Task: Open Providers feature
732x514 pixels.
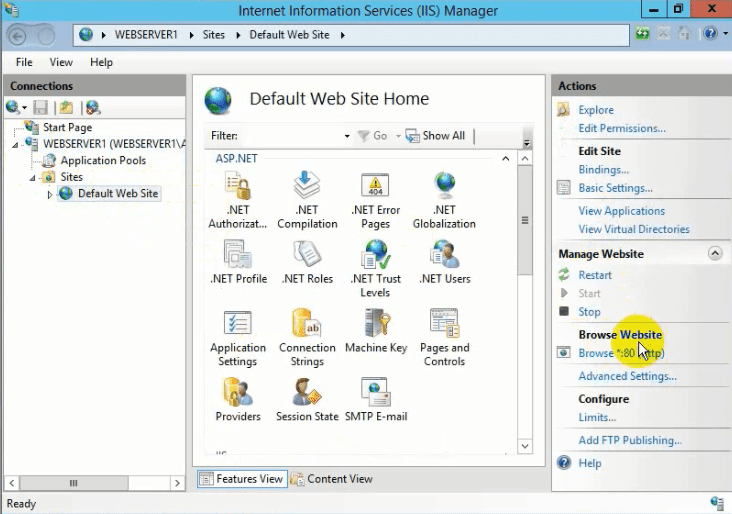Action: [x=238, y=400]
